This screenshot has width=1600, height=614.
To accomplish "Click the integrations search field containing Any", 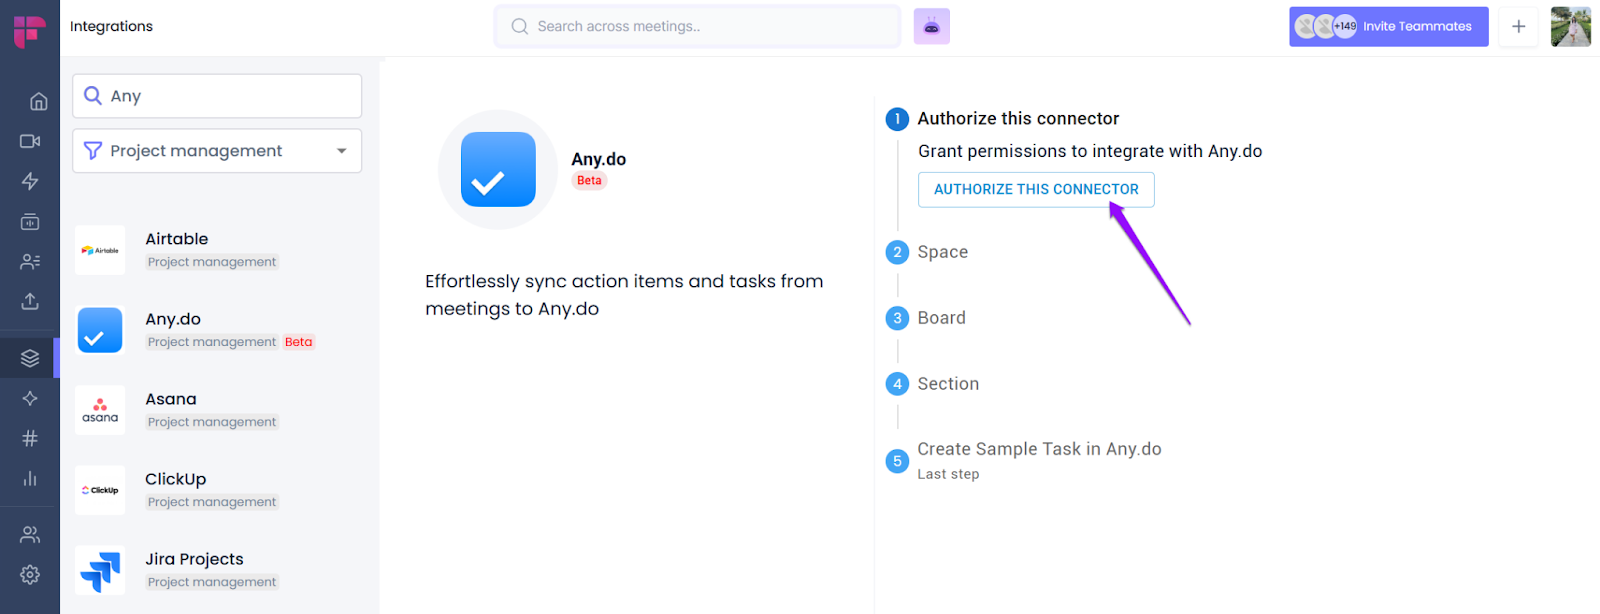I will (217, 96).
